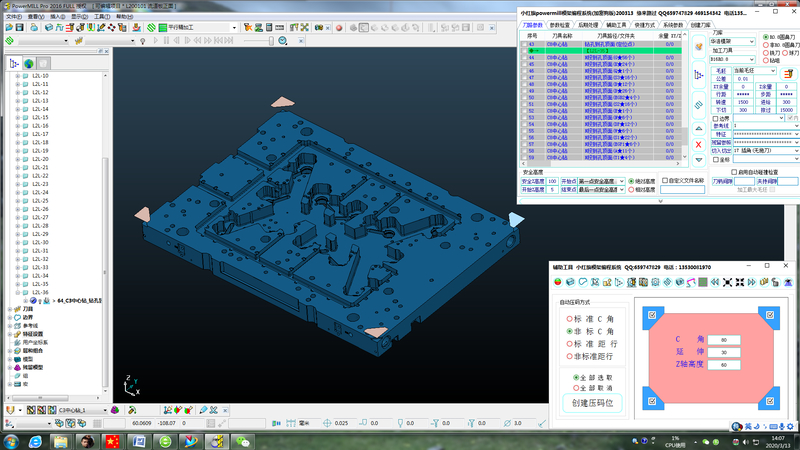Enable 启用自动碰撞检查 checkbox
The image size is (800, 450).
pyautogui.click(x=734, y=172)
